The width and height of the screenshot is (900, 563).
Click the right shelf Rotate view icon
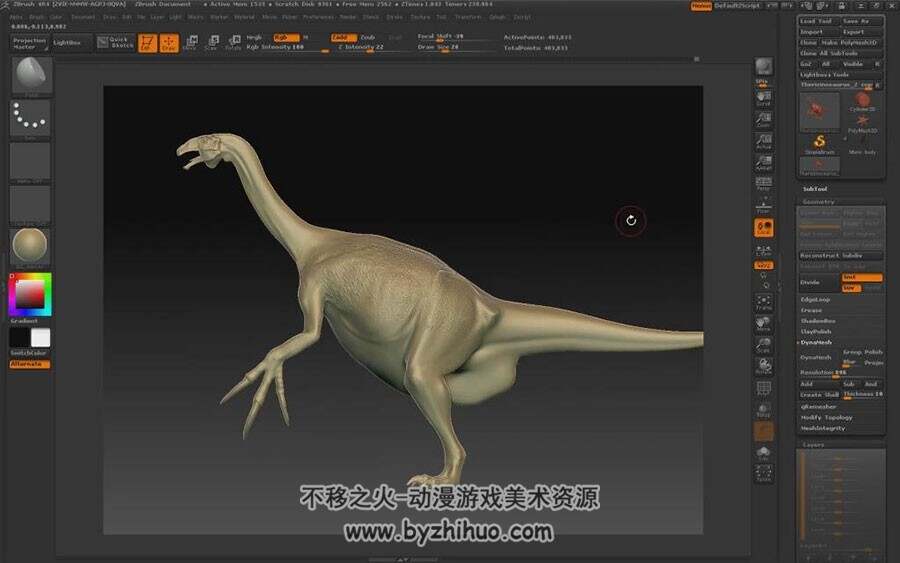(763, 367)
